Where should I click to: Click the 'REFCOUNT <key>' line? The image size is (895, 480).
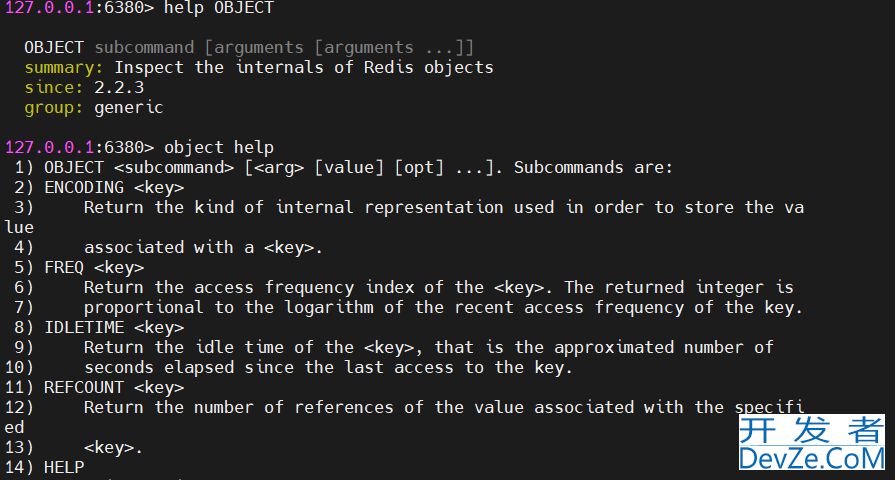coord(114,387)
